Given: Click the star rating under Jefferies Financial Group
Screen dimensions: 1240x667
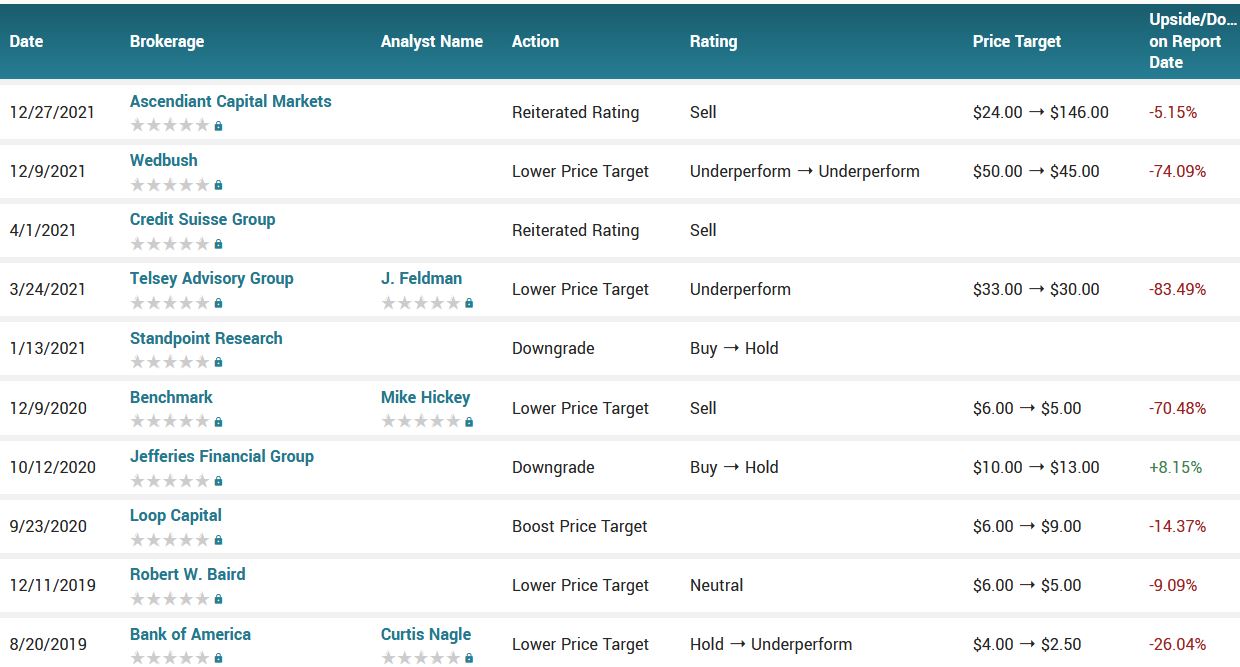Looking at the screenshot, I should (x=170, y=481).
